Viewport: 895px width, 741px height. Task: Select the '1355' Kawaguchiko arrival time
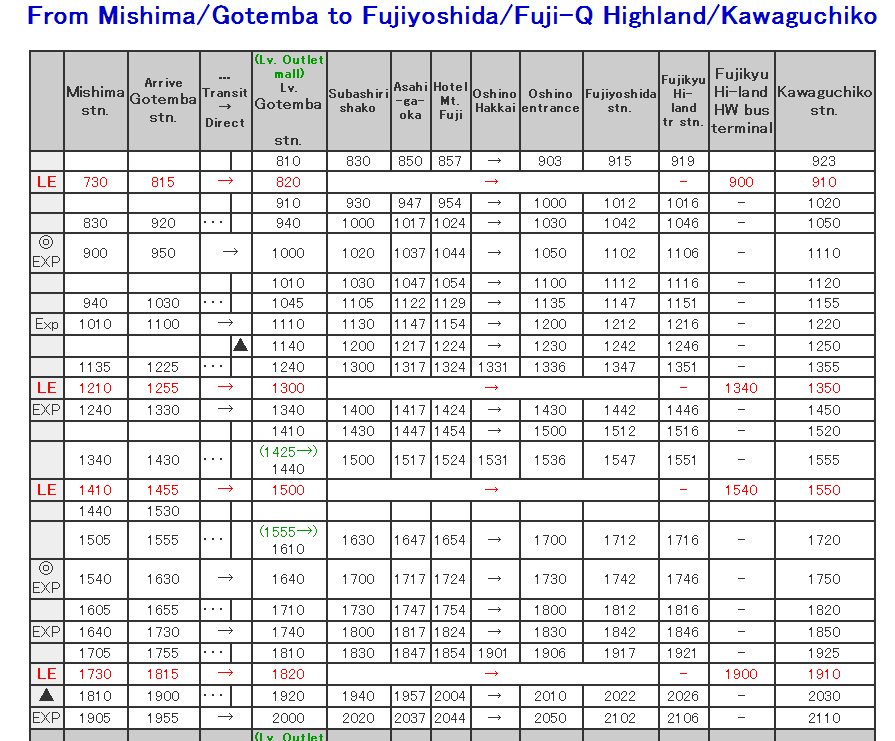point(824,367)
